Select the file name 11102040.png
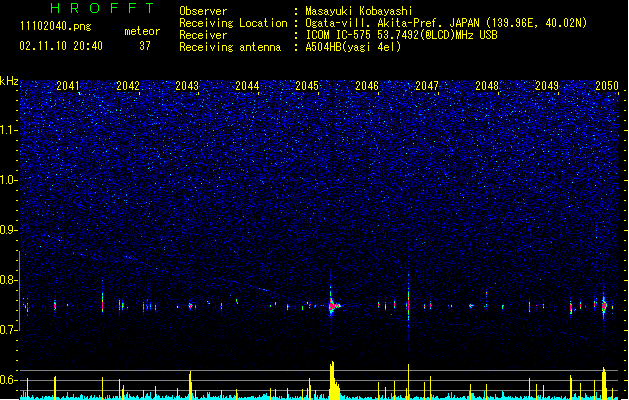Image resolution: width=629 pixels, height=400 pixels. click(56, 26)
